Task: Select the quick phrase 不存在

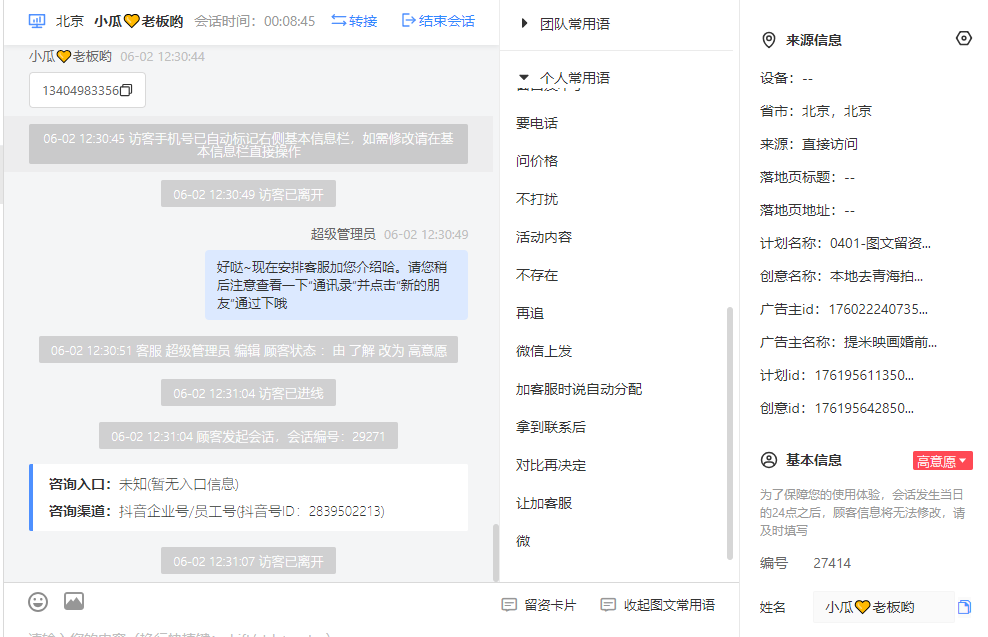Action: tap(537, 275)
